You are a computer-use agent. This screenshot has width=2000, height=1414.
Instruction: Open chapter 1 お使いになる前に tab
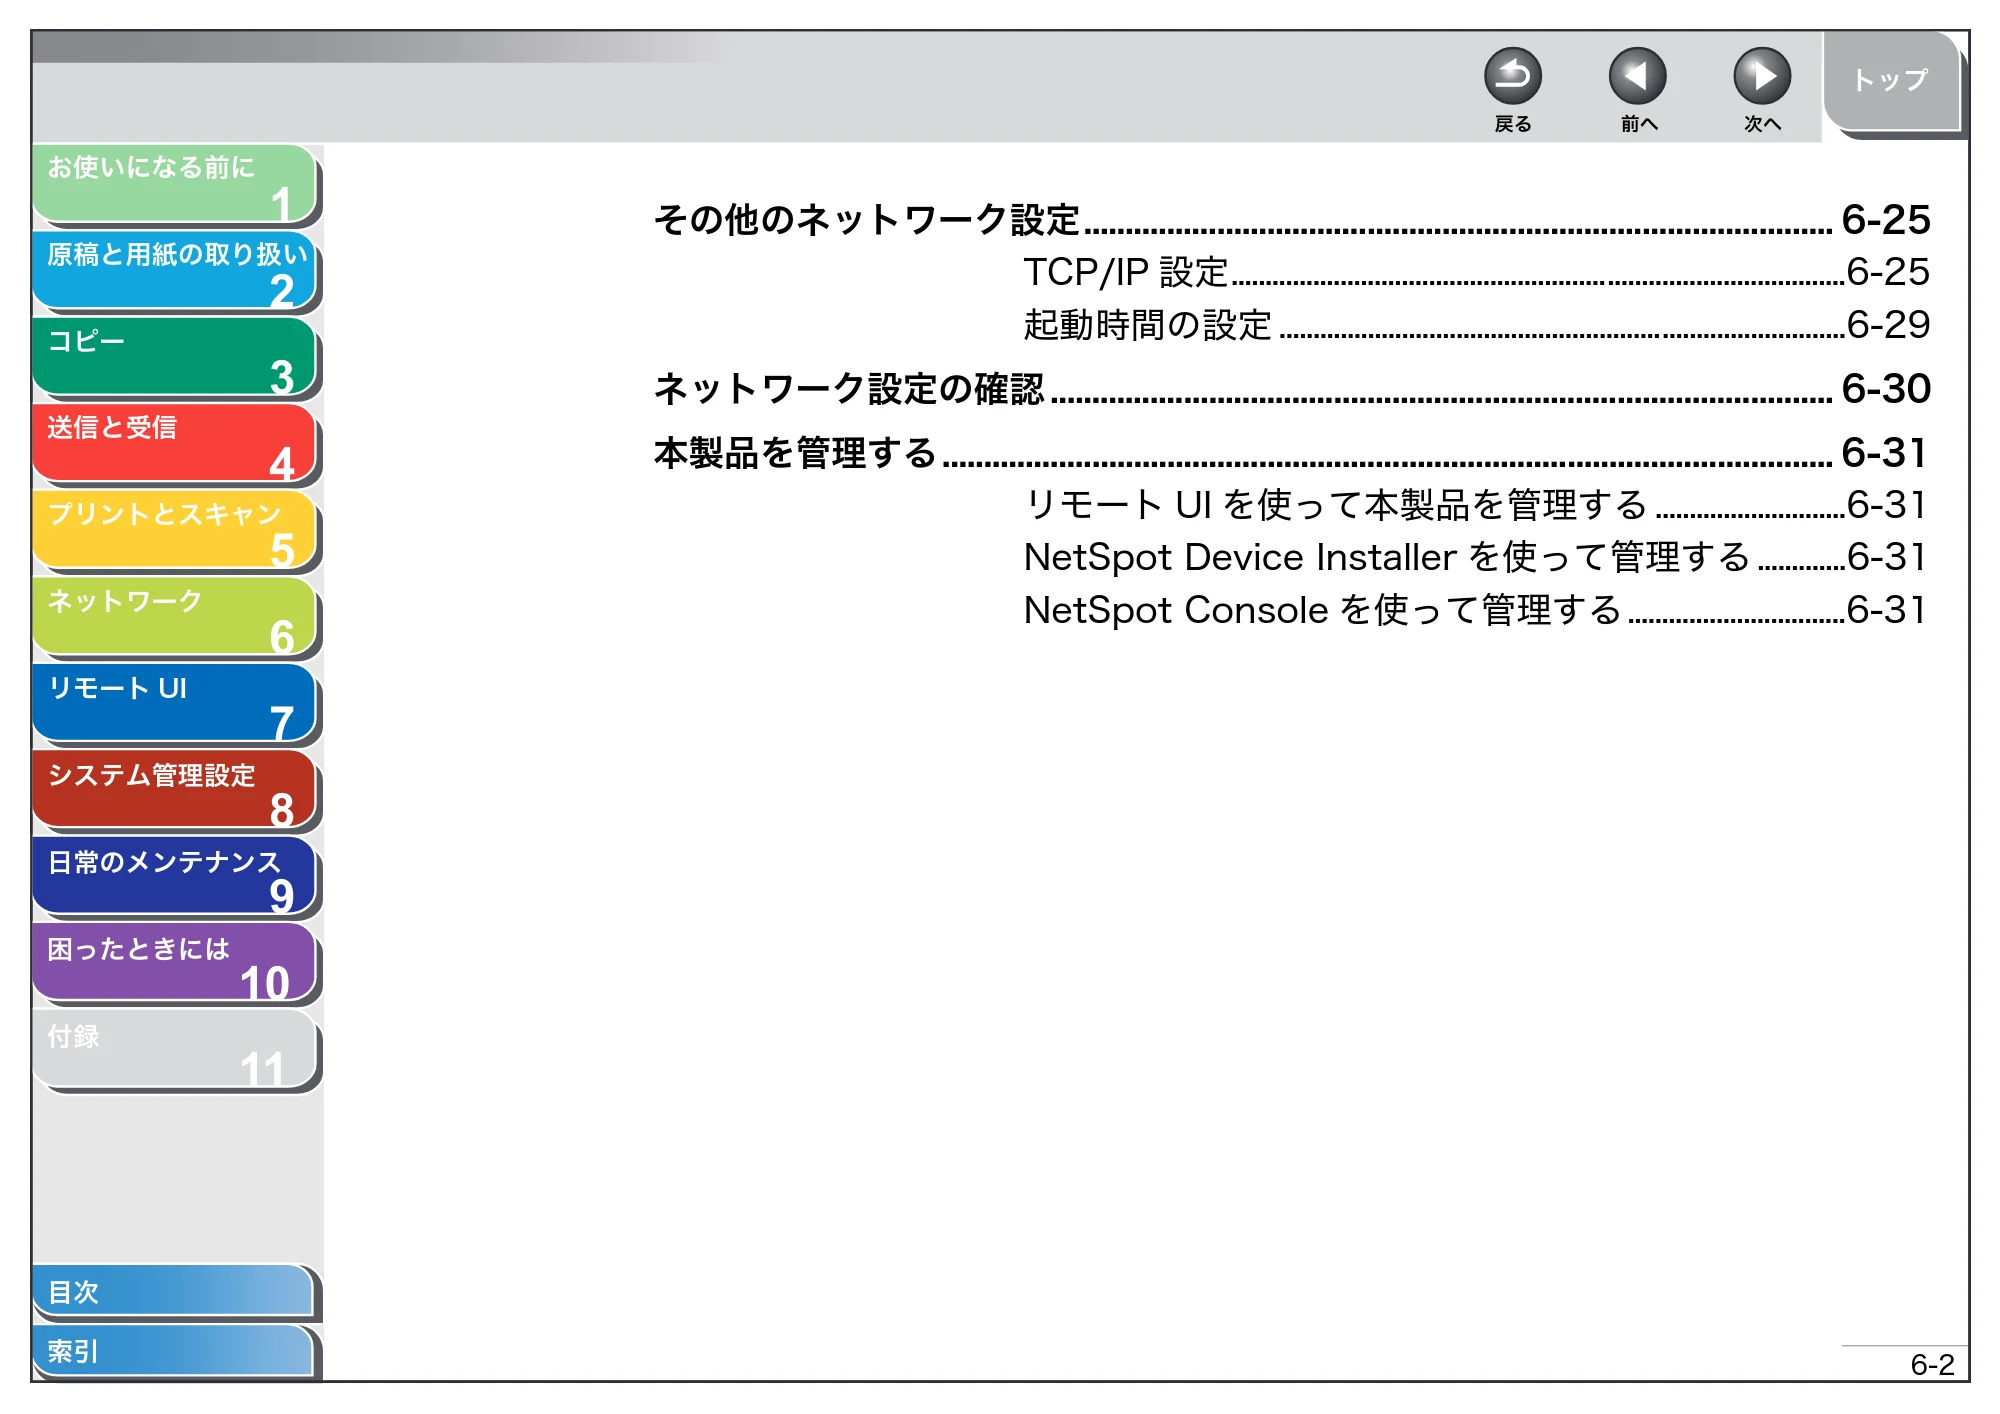175,183
